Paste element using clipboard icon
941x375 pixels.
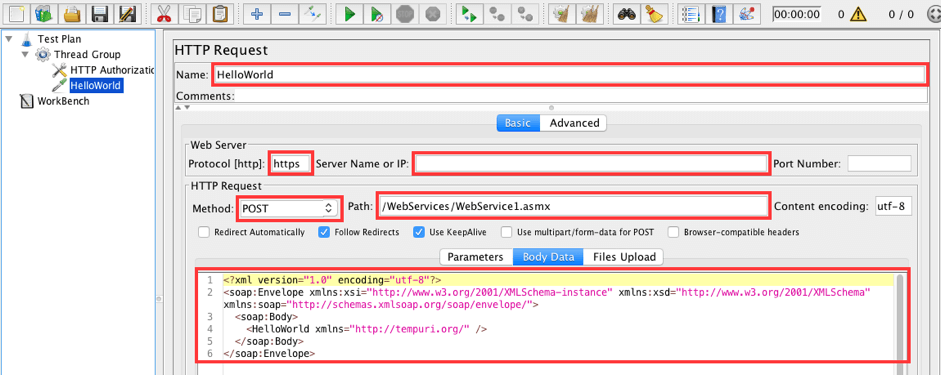[221, 13]
